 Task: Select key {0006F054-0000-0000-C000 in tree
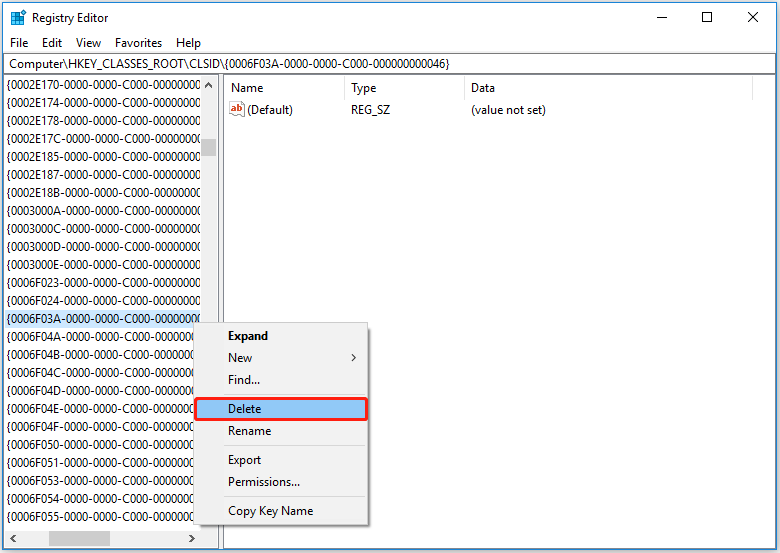click(99, 498)
